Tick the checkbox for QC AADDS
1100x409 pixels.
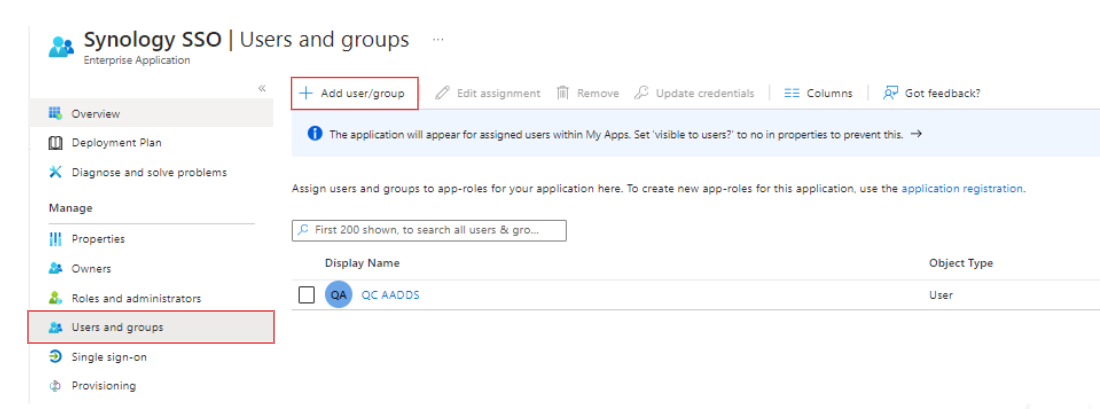pyautogui.click(x=306, y=295)
